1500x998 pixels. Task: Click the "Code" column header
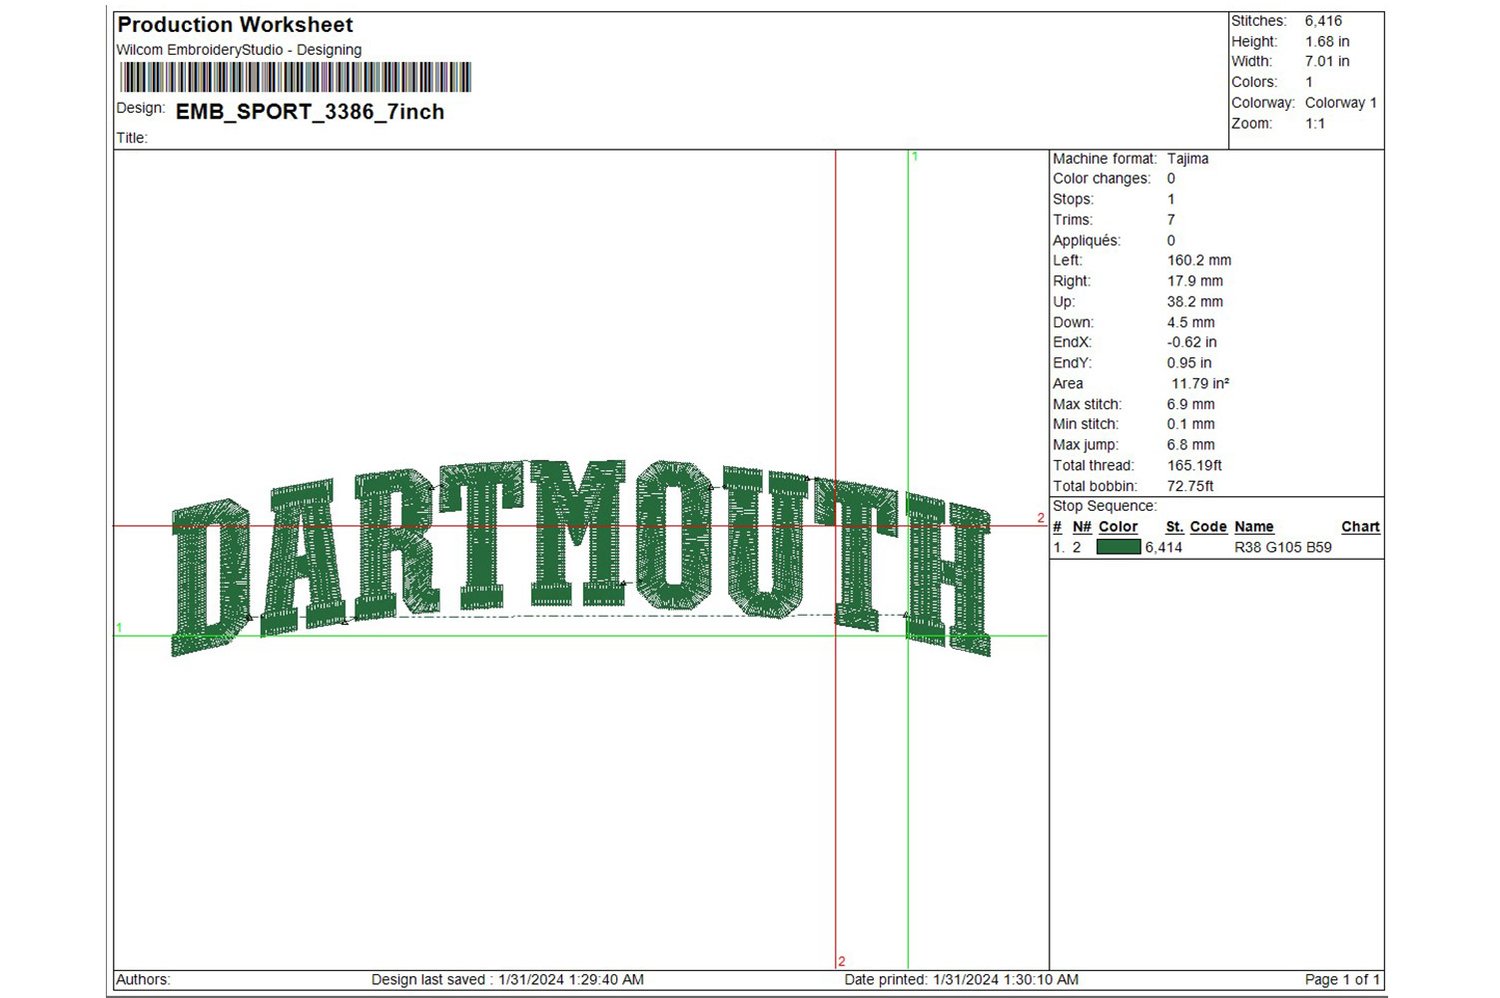coord(1208,527)
